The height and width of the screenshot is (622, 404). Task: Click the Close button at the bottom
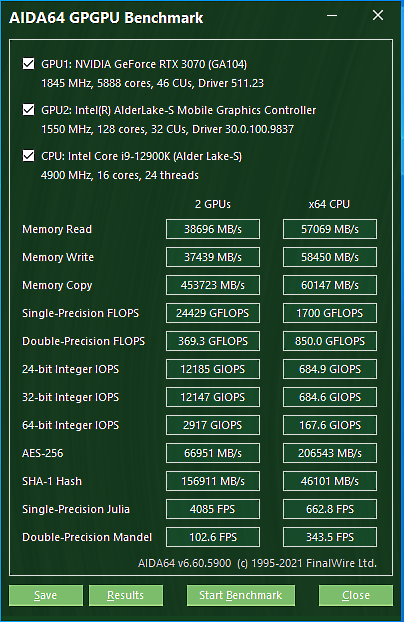coord(356,595)
